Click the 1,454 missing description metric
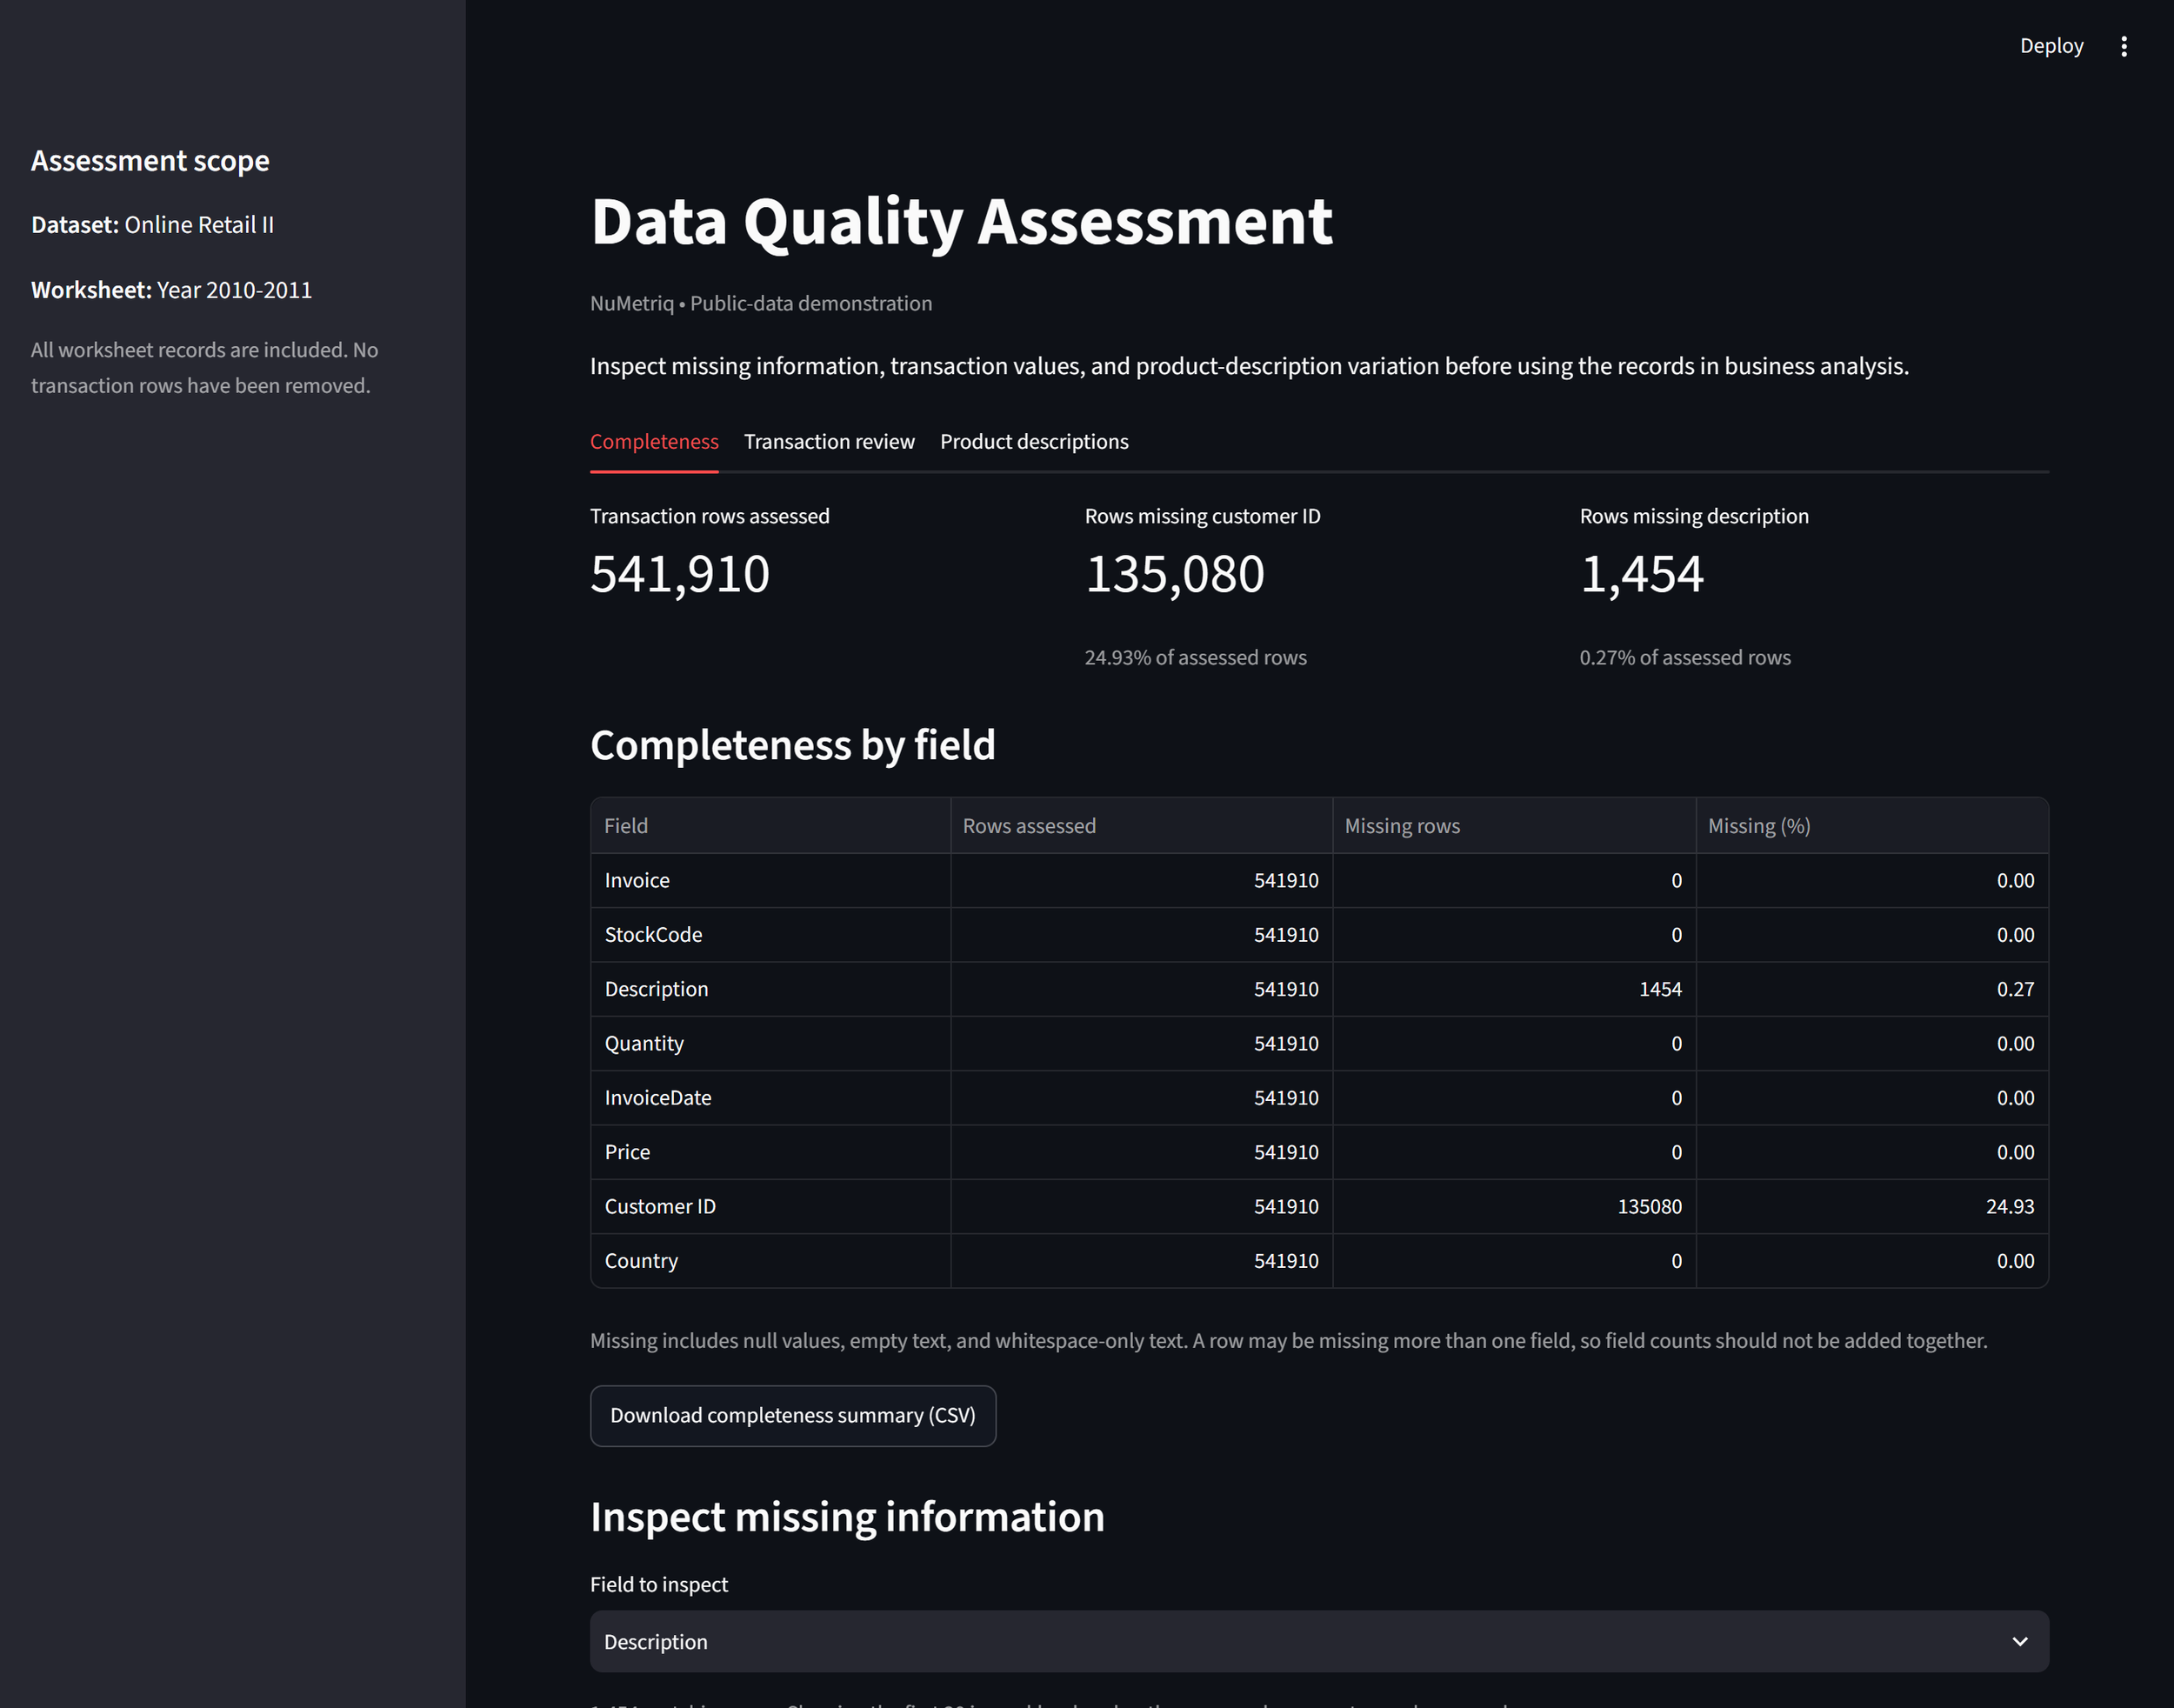Screen dimensions: 2174x1708 coord(1642,574)
